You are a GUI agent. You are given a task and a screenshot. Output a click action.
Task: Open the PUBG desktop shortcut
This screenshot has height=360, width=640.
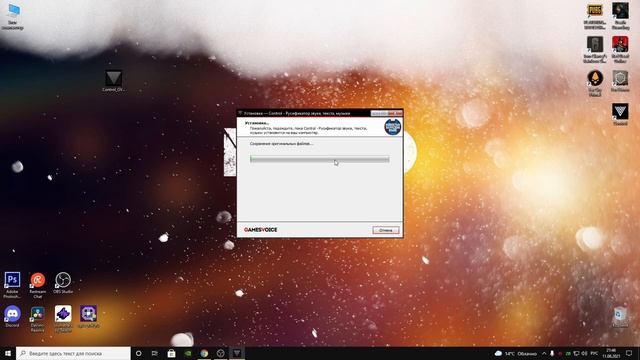(595, 16)
